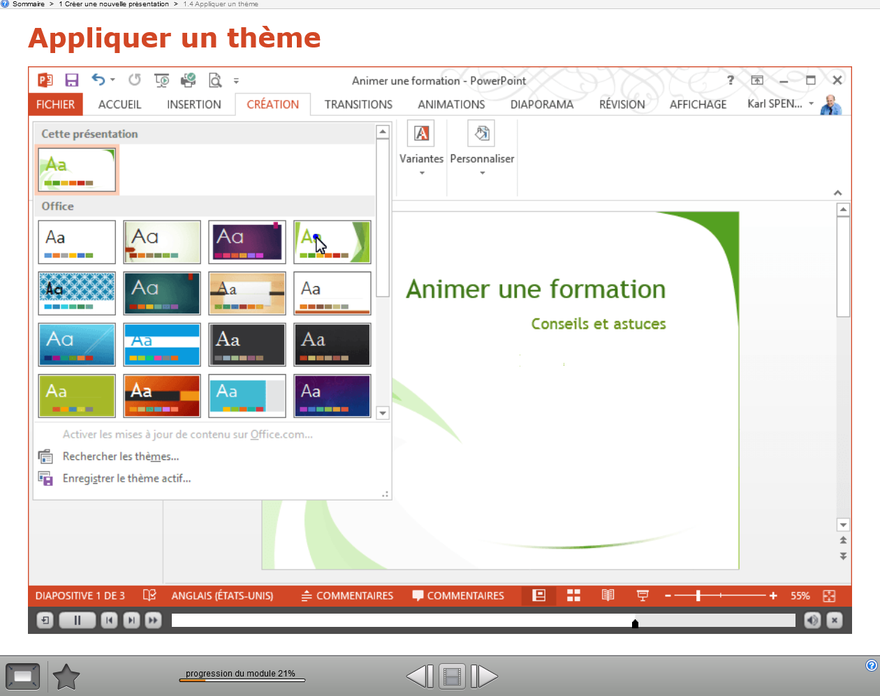The width and height of the screenshot is (880, 696).
Task: Click the star favorite icon at bottom left
Action: pyautogui.click(x=66, y=677)
